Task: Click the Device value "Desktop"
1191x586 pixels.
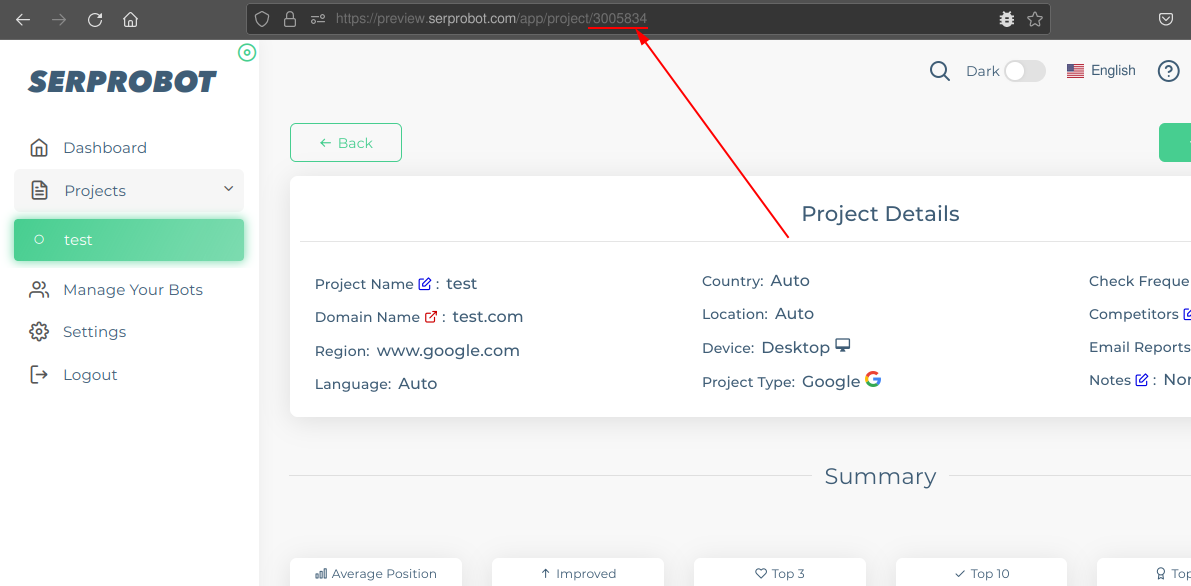Action: (795, 347)
